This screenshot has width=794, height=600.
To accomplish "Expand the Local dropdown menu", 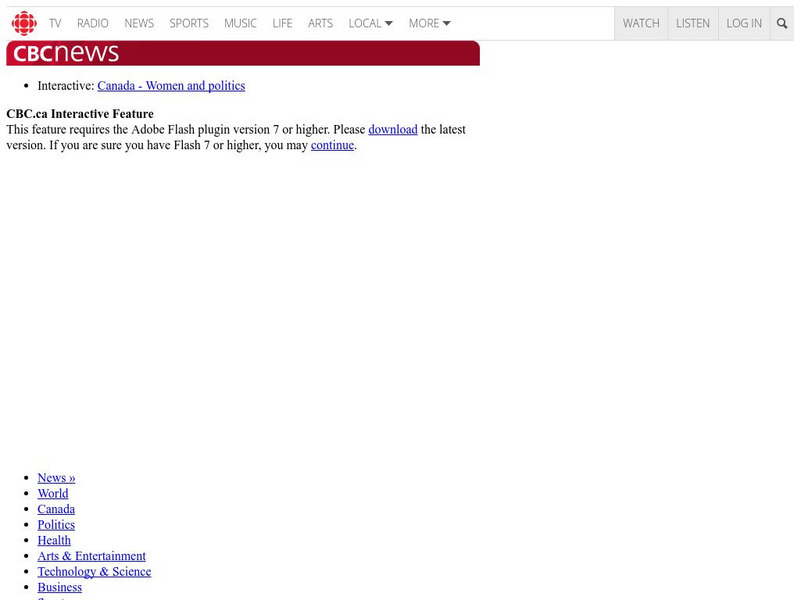I will coord(371,23).
